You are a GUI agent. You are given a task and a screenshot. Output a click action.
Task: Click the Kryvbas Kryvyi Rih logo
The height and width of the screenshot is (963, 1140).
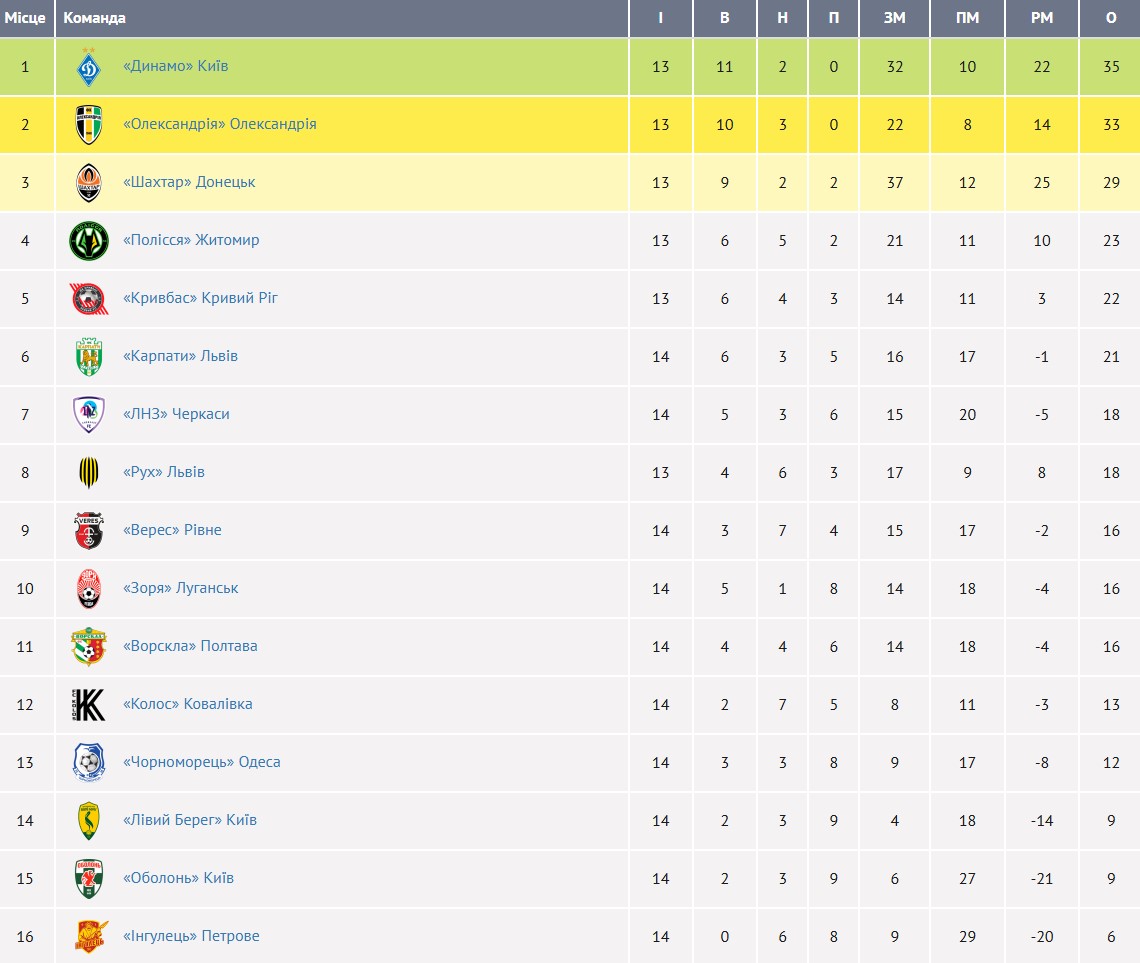coord(89,299)
